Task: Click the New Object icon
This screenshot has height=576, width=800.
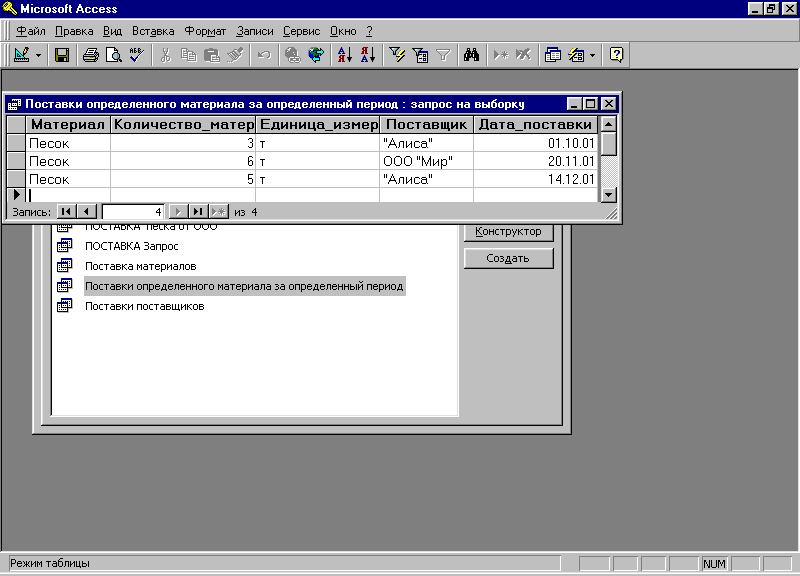Action: pos(576,55)
